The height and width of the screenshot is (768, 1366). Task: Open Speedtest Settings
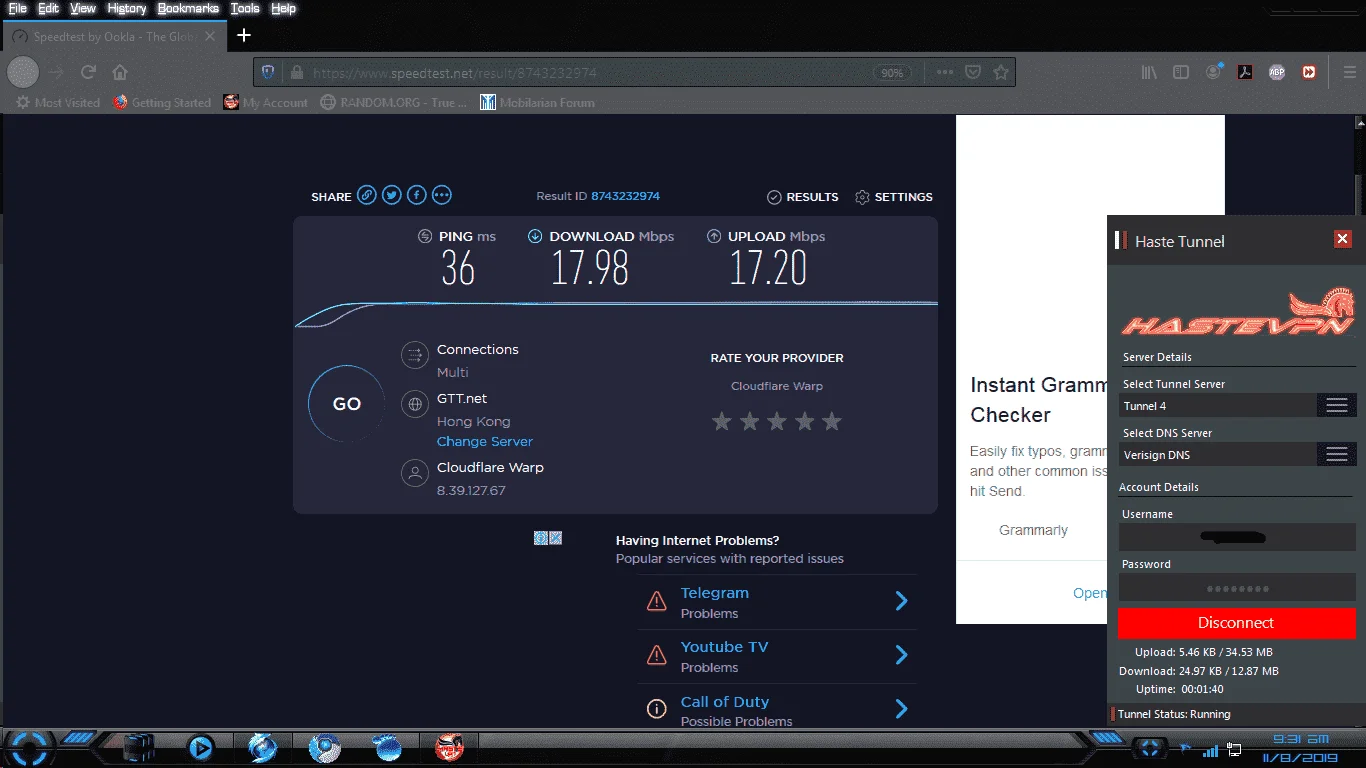[894, 197]
